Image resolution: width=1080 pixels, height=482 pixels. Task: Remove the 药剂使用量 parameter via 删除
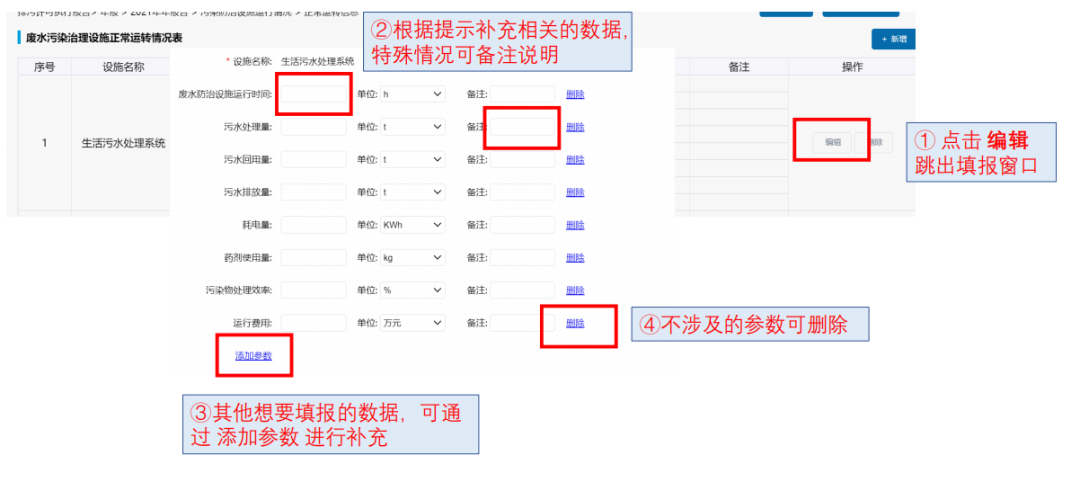[x=575, y=258]
